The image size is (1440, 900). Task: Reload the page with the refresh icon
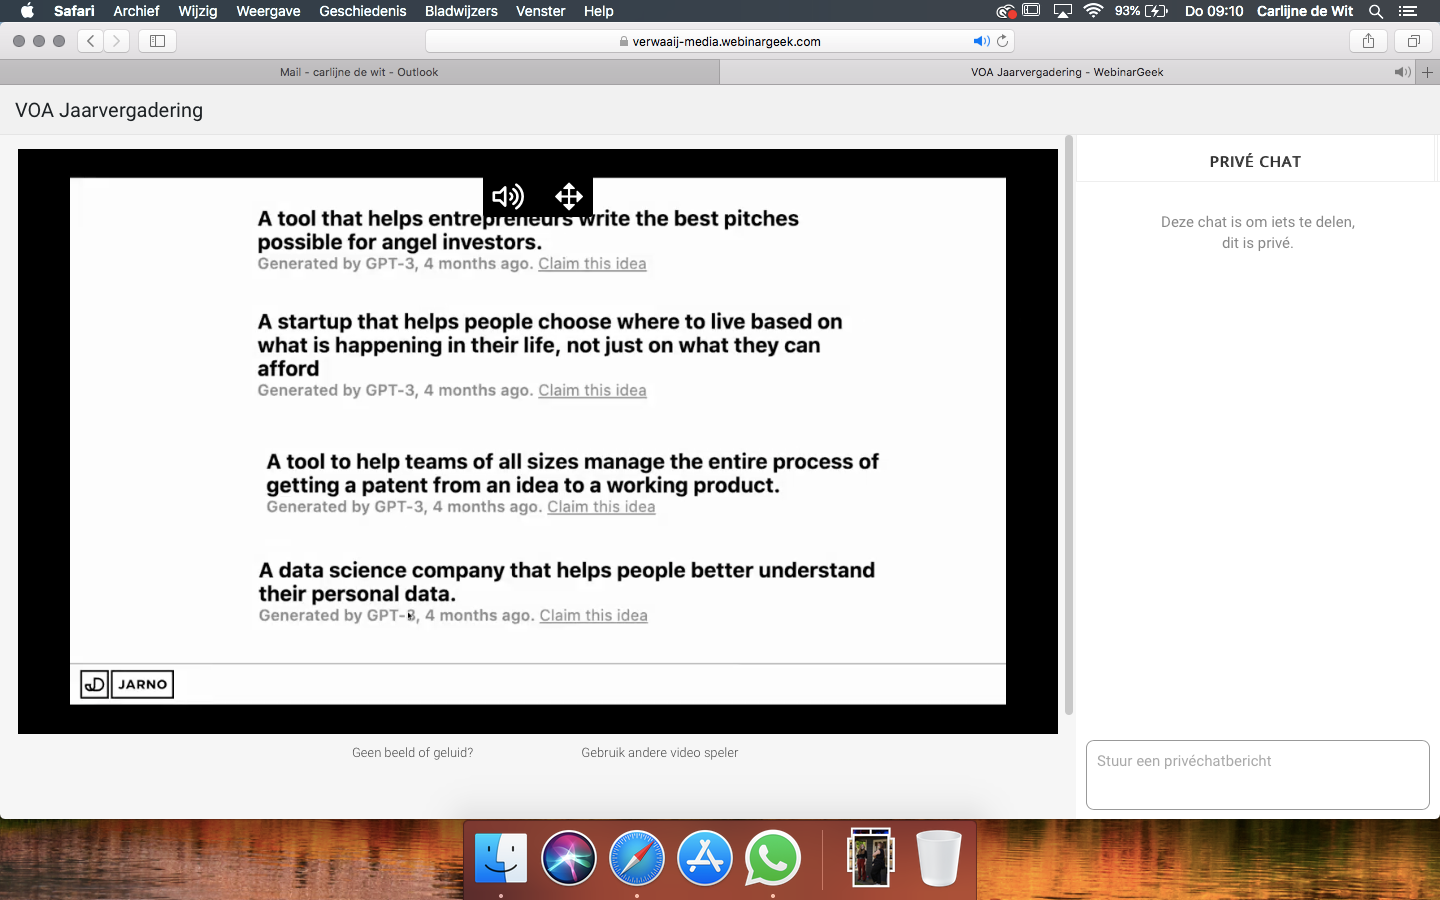(1003, 41)
